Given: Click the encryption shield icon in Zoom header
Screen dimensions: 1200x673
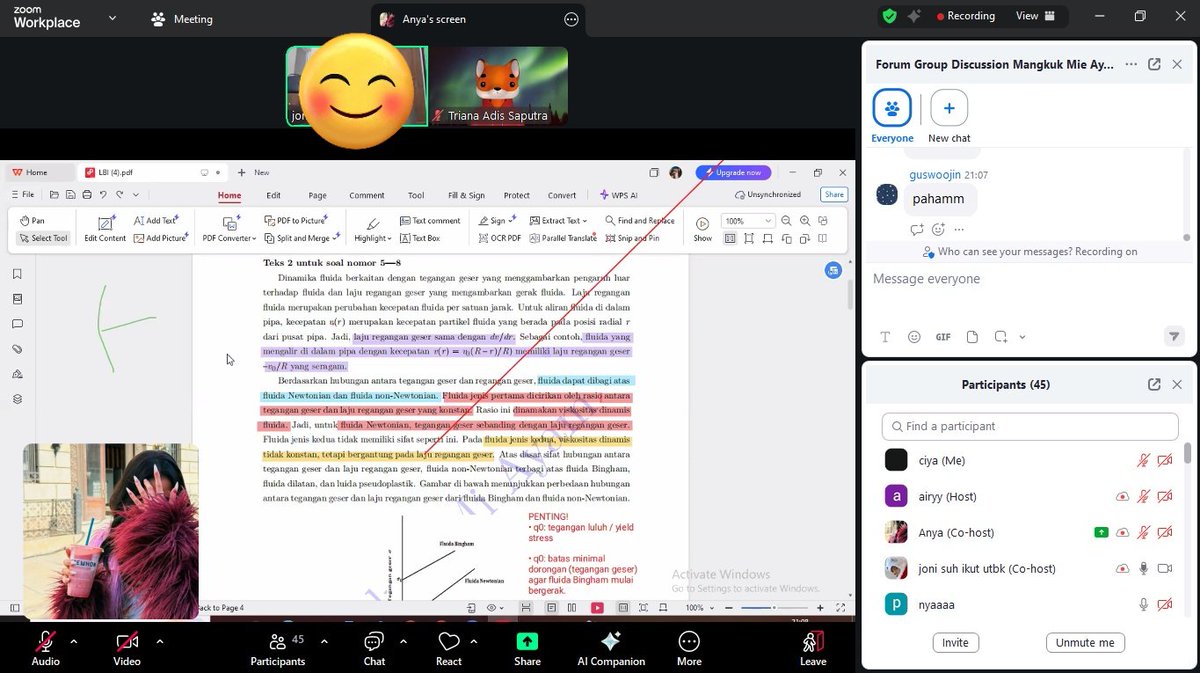Looking at the screenshot, I should [889, 16].
